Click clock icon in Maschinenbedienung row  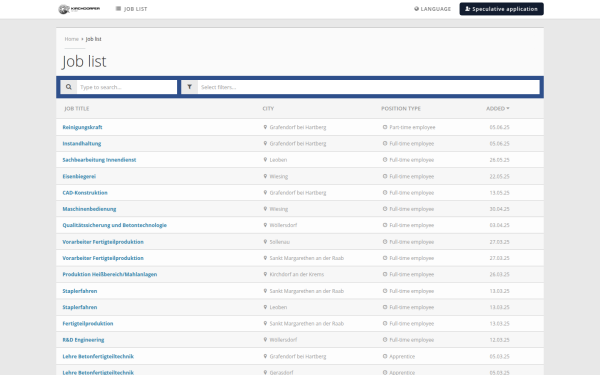tap(385, 209)
